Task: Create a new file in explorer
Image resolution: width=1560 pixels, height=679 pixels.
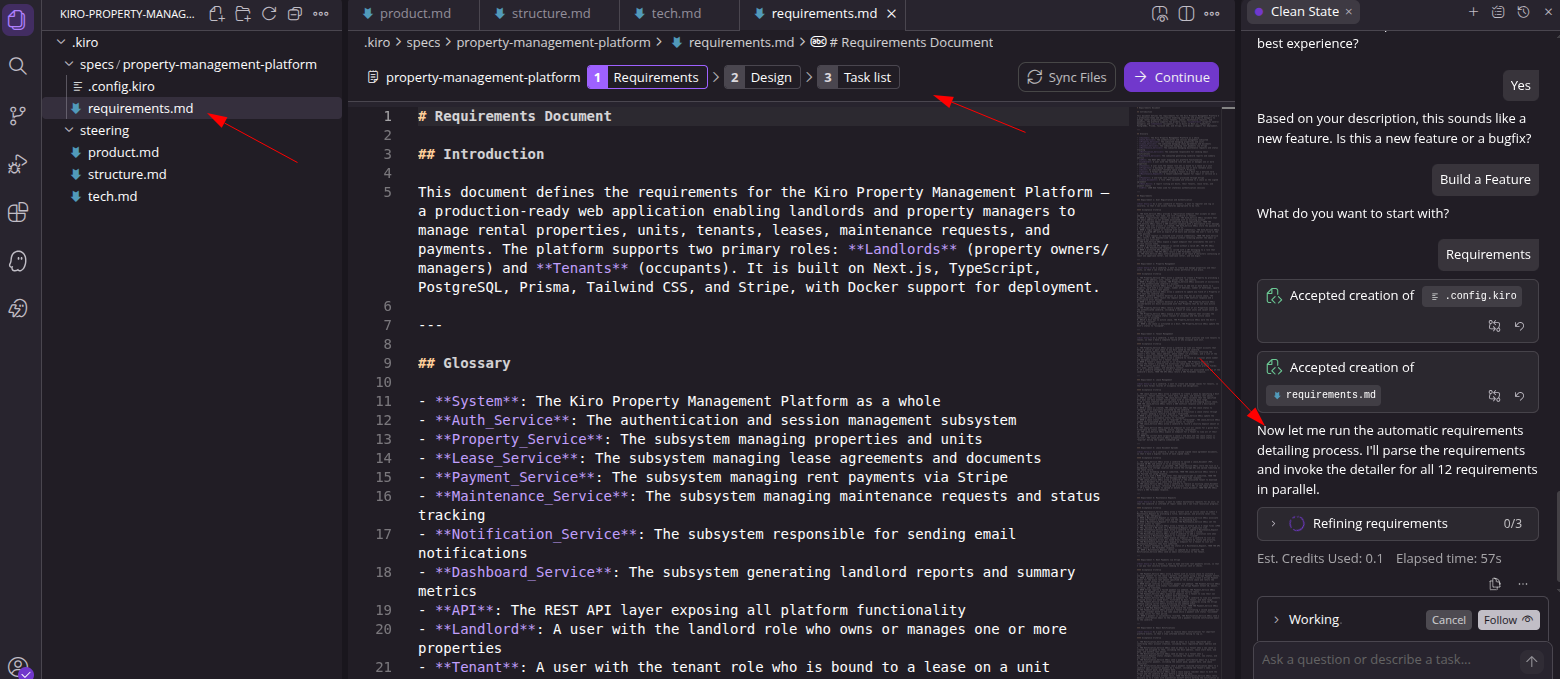Action: click(x=217, y=13)
